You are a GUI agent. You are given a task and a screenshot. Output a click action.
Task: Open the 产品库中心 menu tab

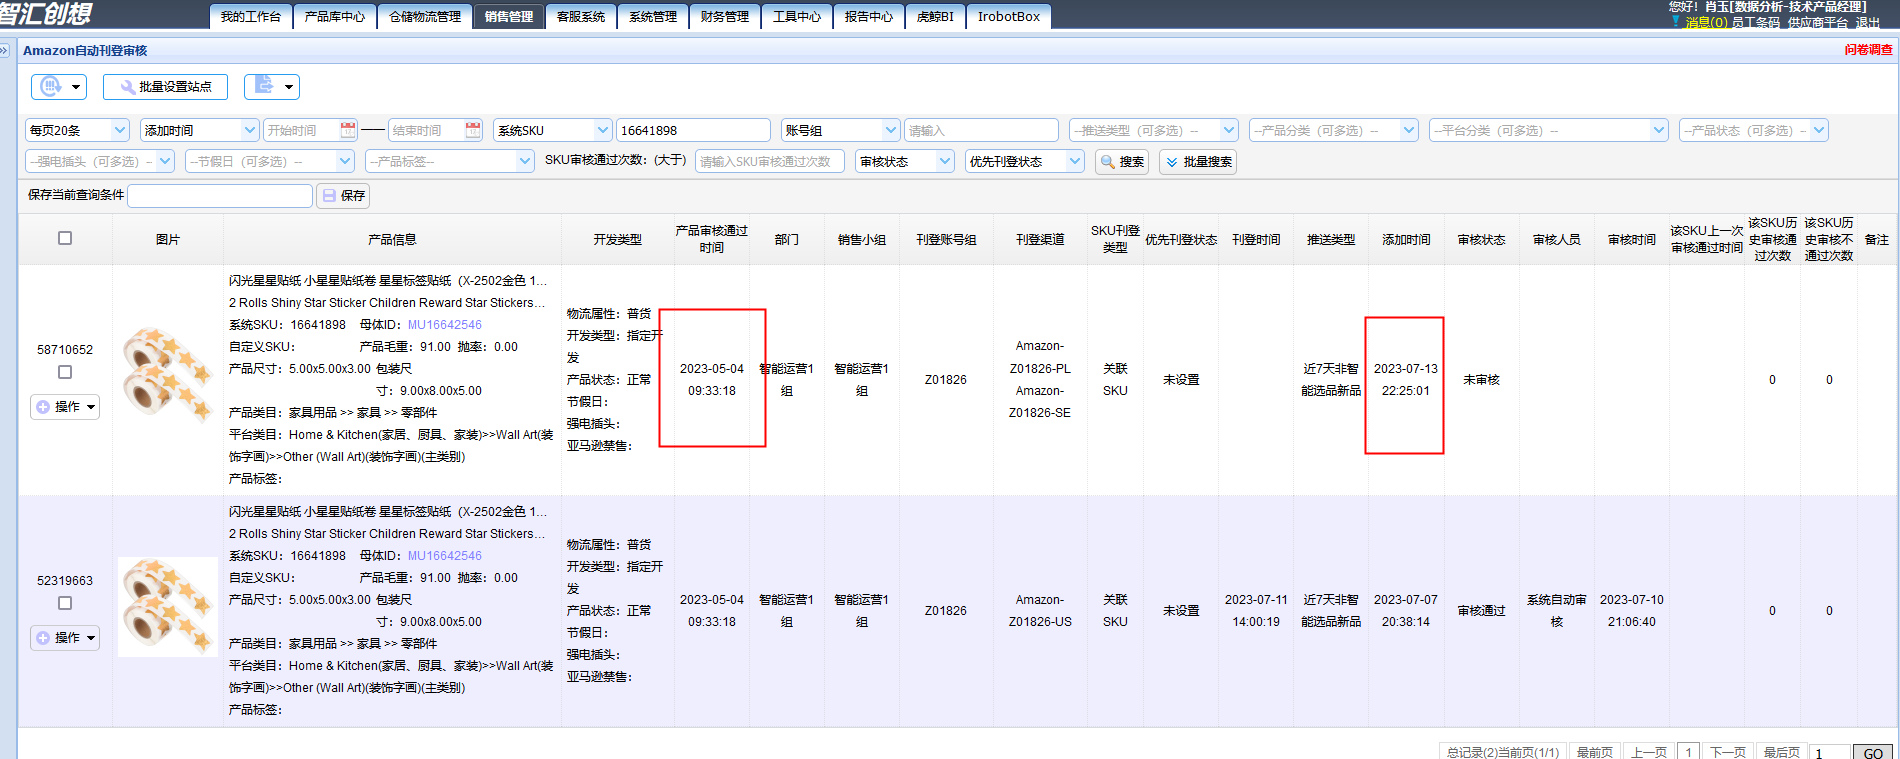(335, 17)
